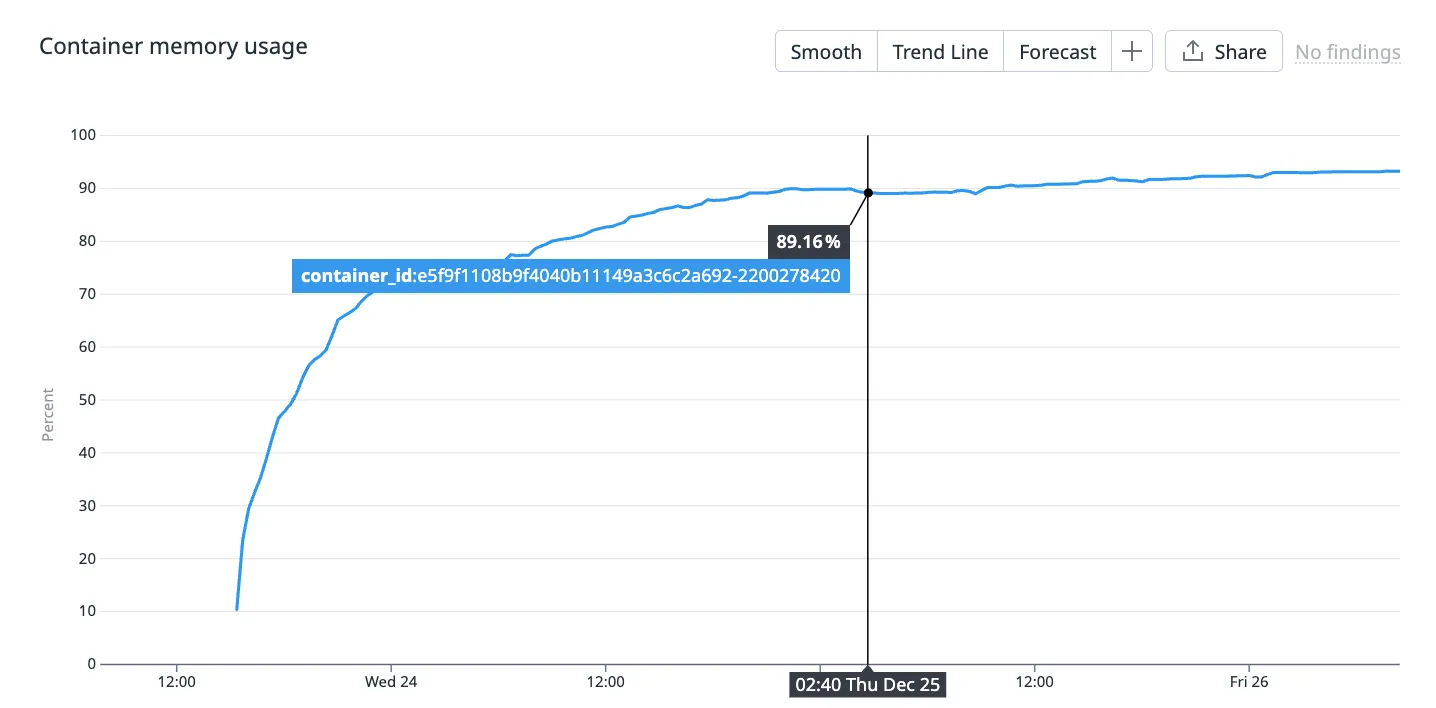Click the Wed 24 axis label
The height and width of the screenshot is (708, 1436).
(x=391, y=681)
